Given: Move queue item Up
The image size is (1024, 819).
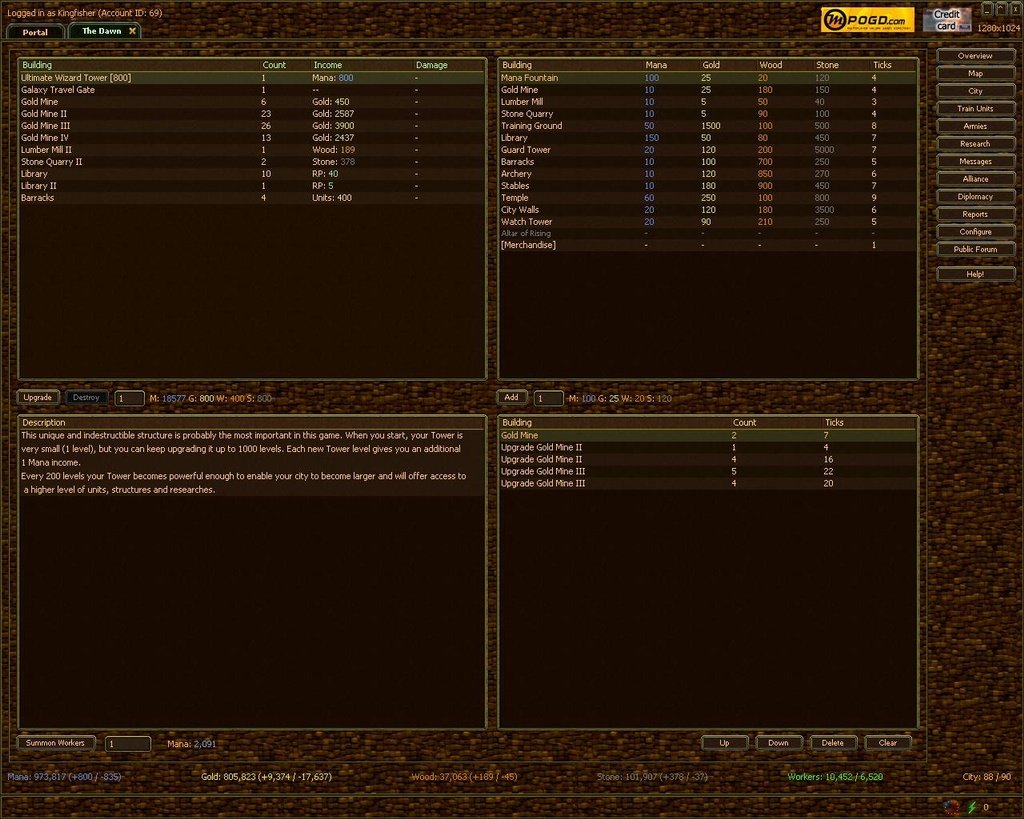Looking at the screenshot, I should [x=724, y=743].
